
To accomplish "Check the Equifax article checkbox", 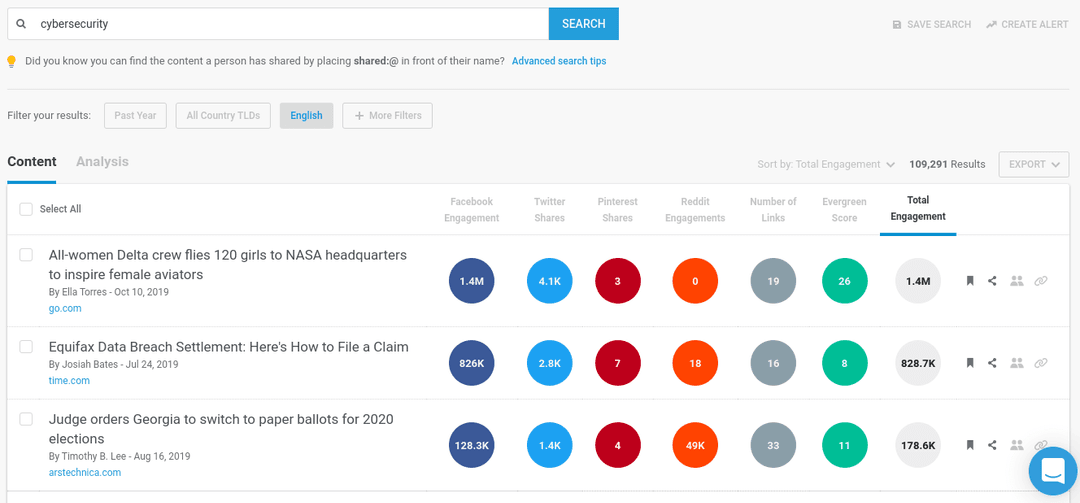I will pos(26,347).
